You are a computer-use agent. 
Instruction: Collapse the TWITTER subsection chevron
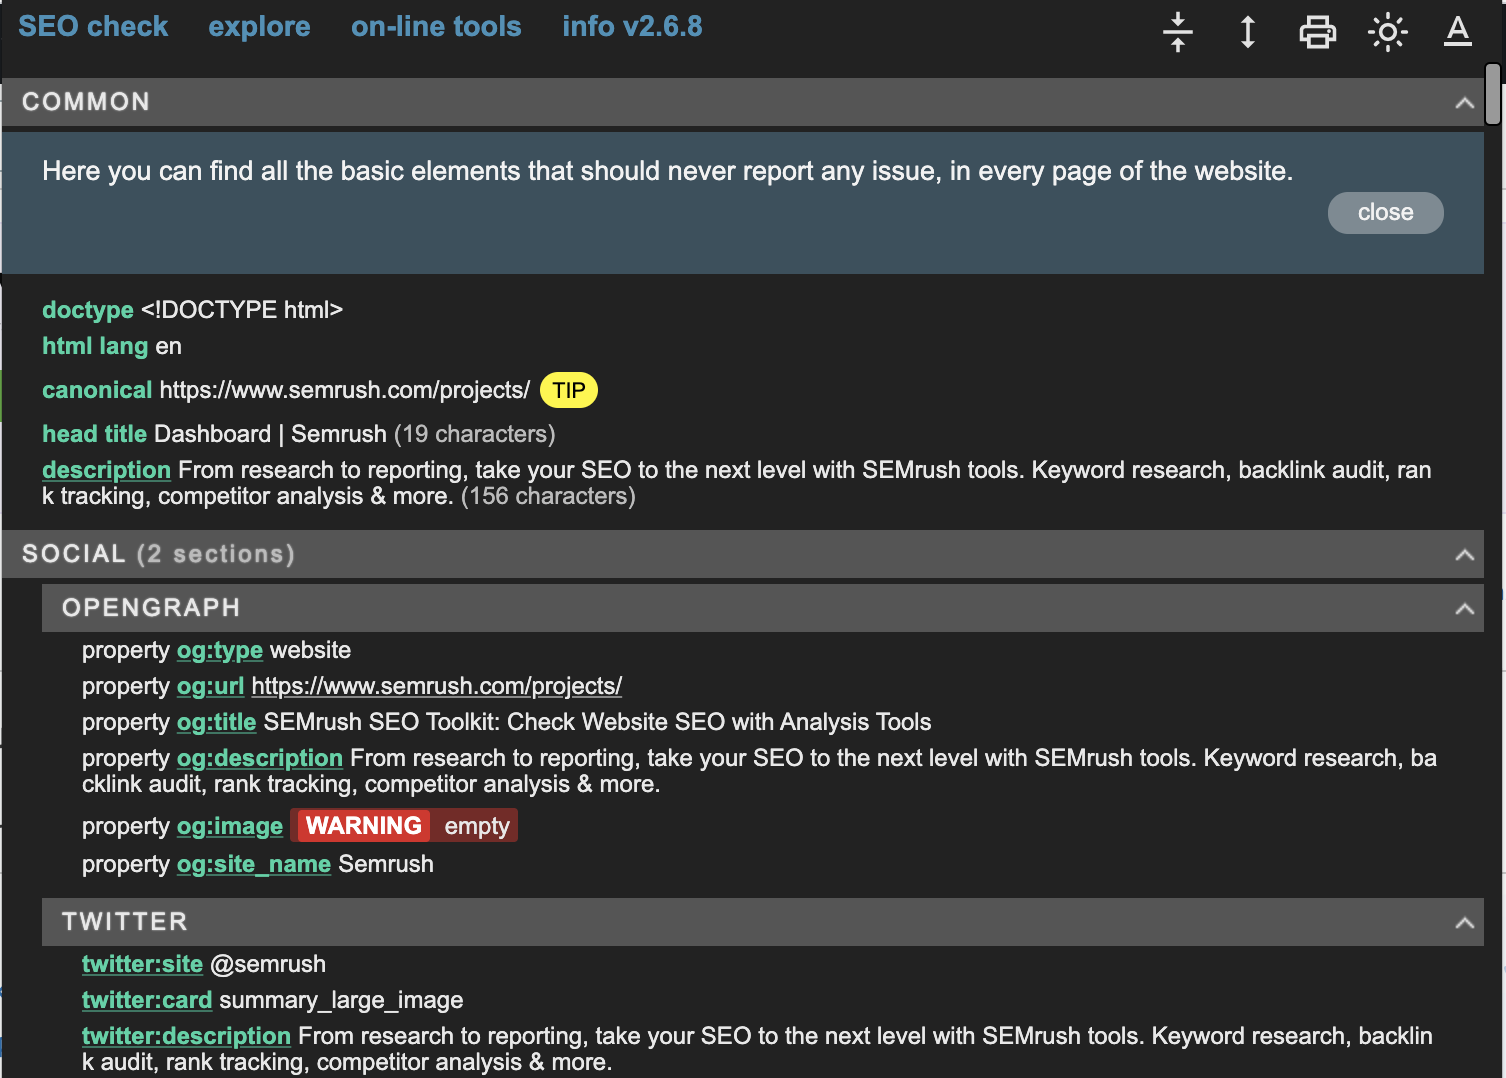[1464, 921]
